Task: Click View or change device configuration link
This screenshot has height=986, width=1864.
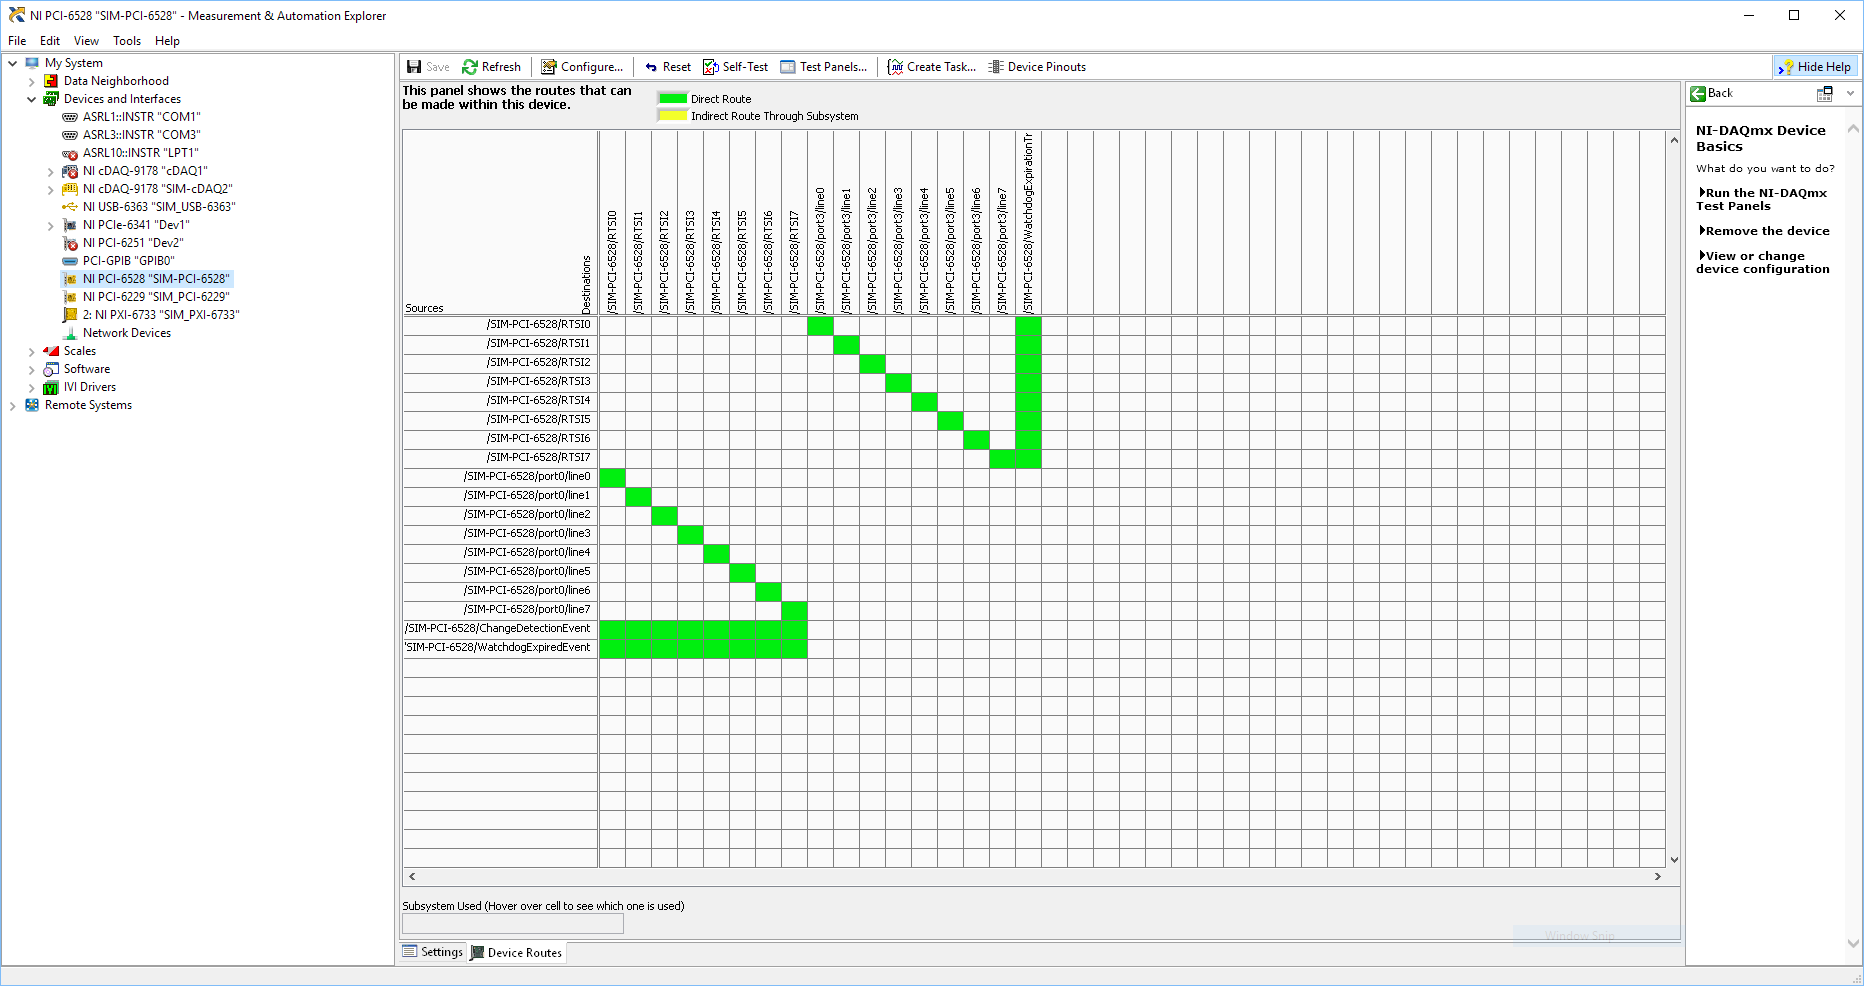Action: [1763, 262]
